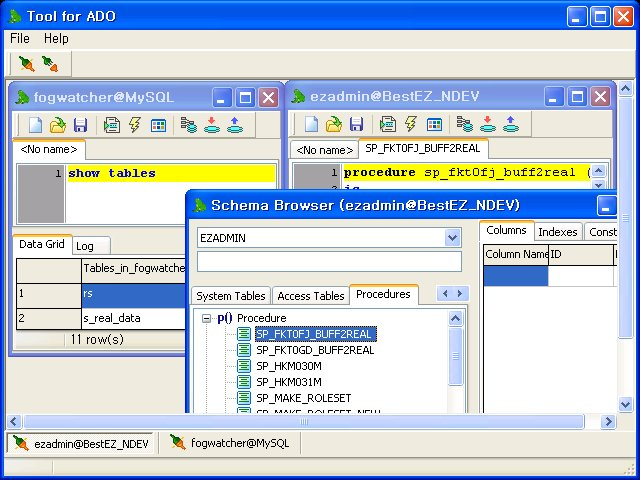Screen dimensions: 640x480
Task: Create new document in ezadmin@BestEZ_NDEV window
Action: click(x=311, y=124)
